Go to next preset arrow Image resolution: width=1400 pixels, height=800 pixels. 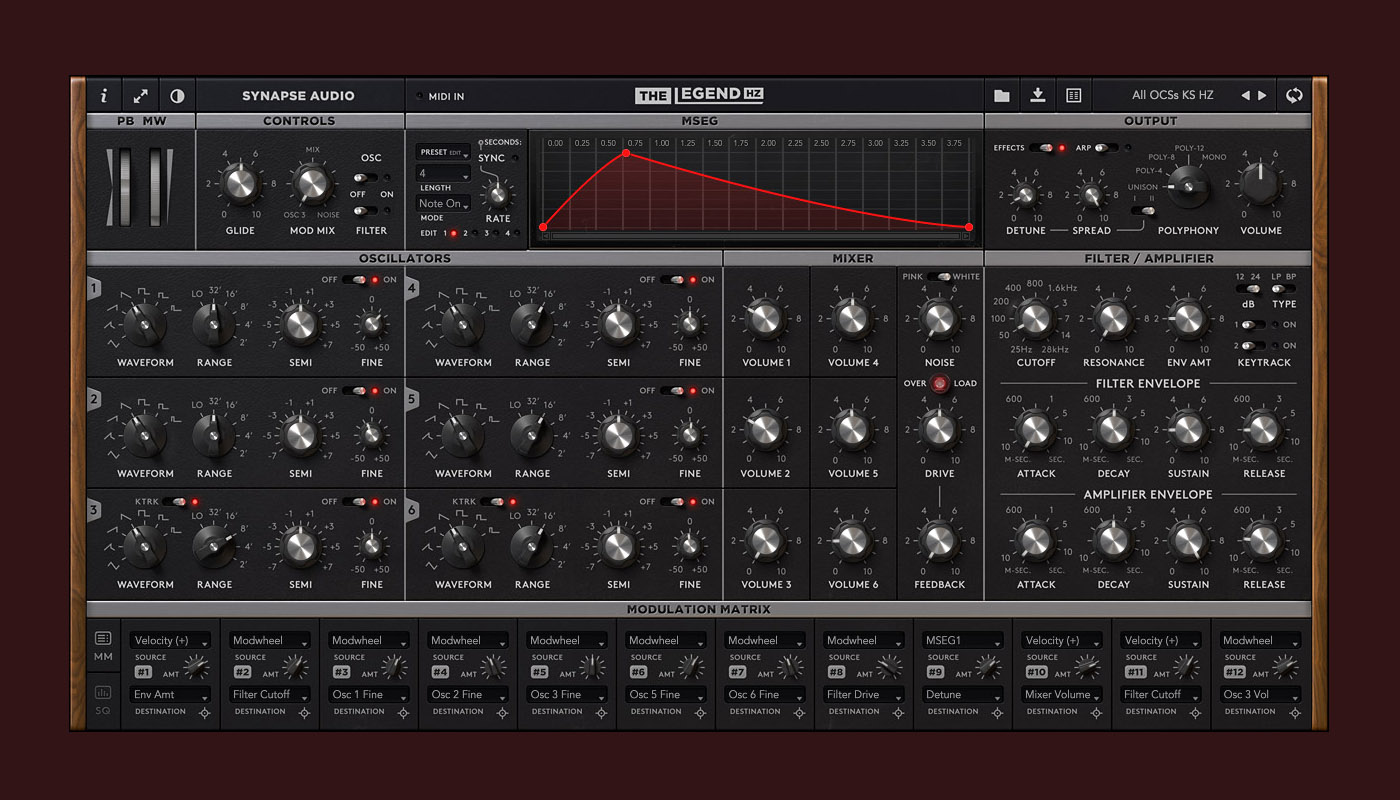click(1262, 96)
